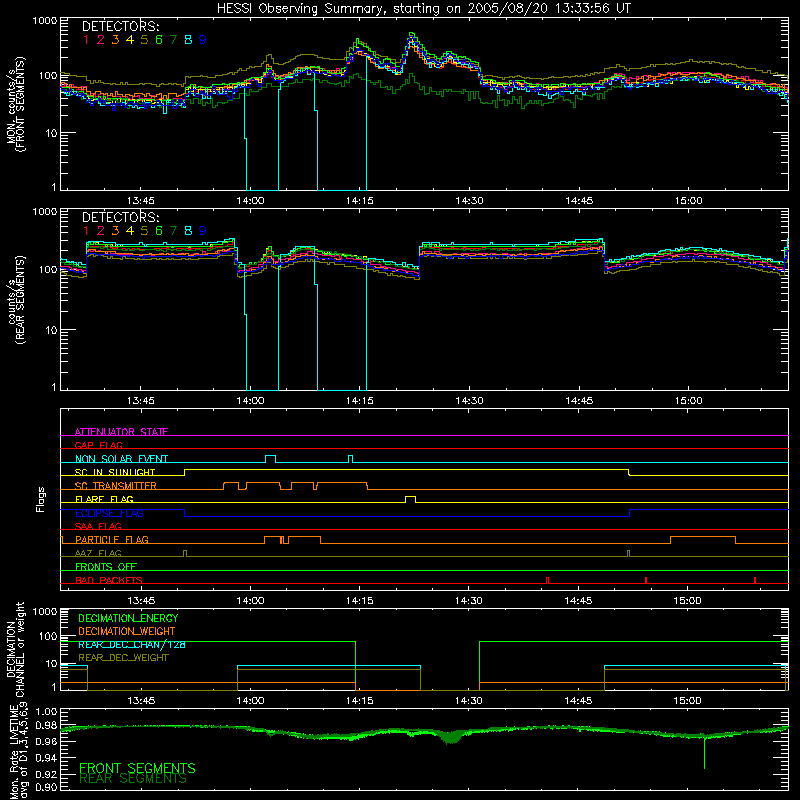Select cyan detector 8 in rear segments legend
The image size is (800, 800).
click(188, 231)
